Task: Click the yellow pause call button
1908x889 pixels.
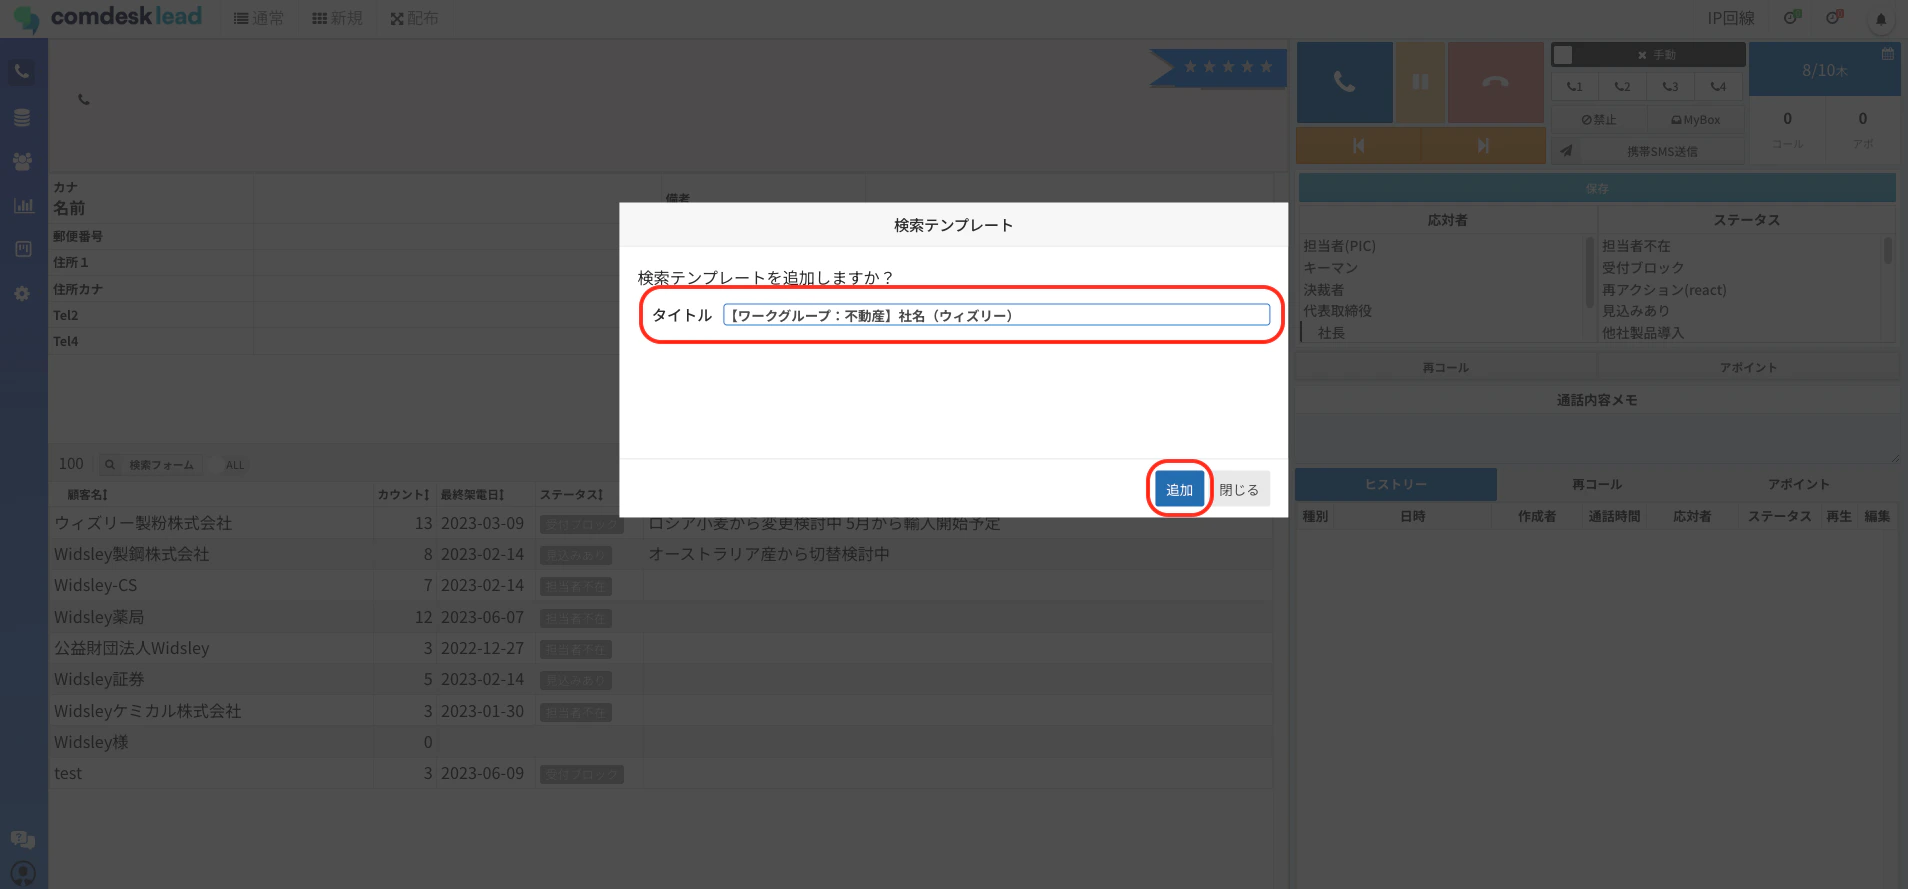Action: coord(1420,82)
